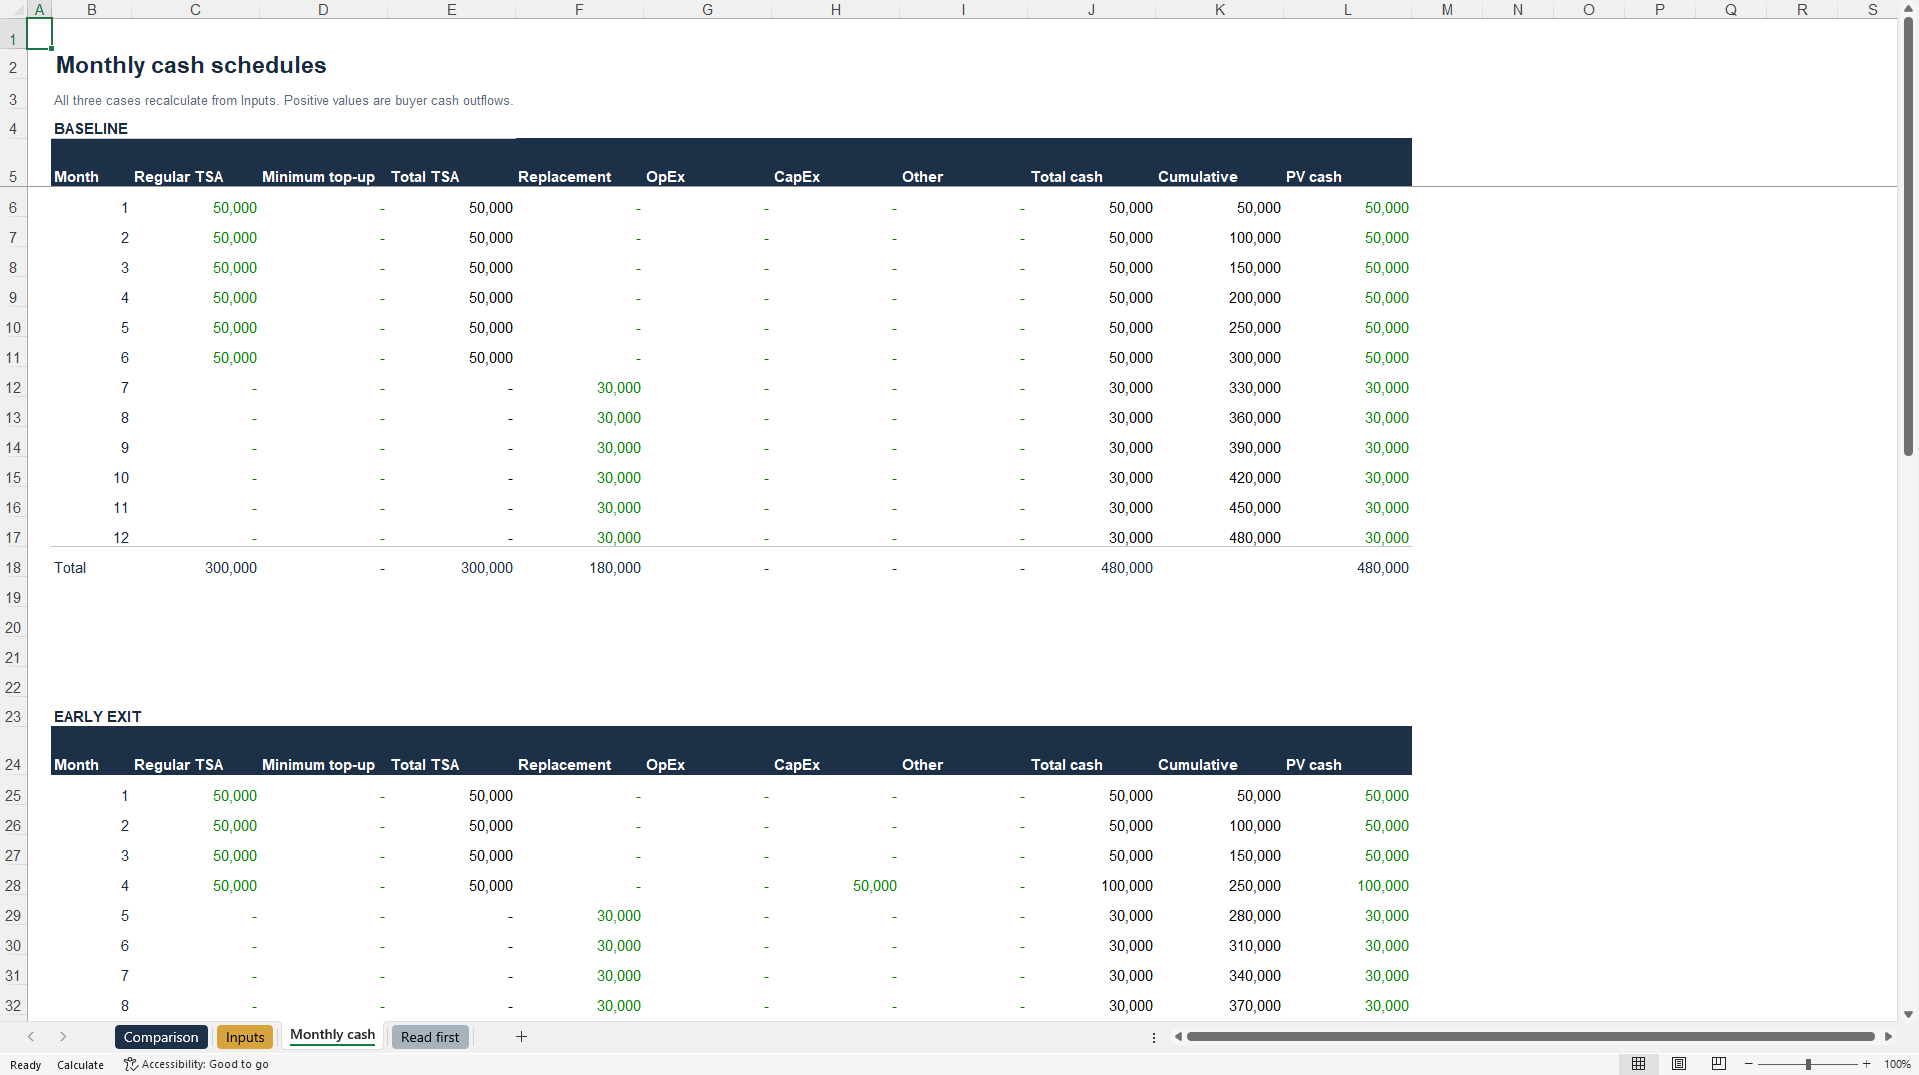Click the vertical scrollbar thumb

(x=1908, y=237)
